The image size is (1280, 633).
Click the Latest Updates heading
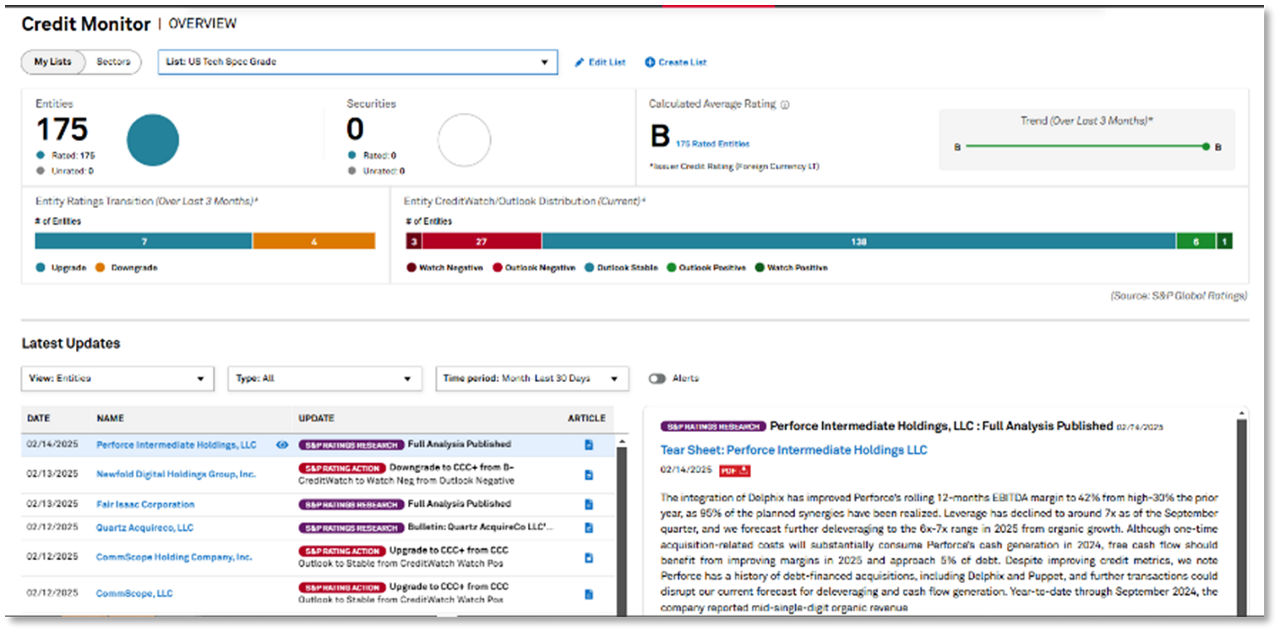(71, 343)
